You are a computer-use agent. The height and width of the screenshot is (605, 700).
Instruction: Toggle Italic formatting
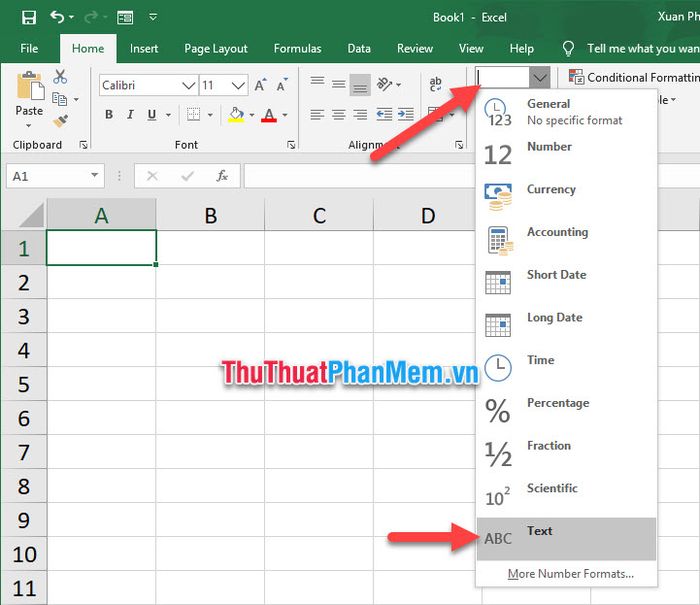[x=130, y=115]
